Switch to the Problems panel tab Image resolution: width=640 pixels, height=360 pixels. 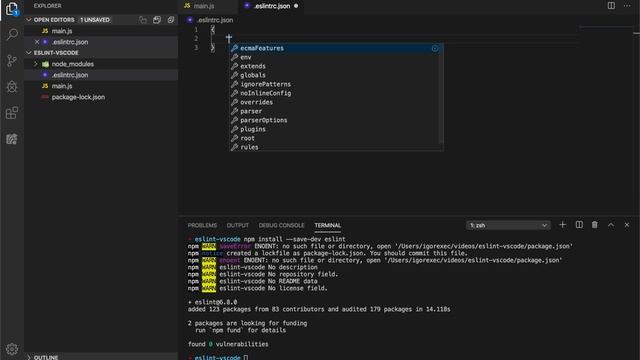[202, 225]
